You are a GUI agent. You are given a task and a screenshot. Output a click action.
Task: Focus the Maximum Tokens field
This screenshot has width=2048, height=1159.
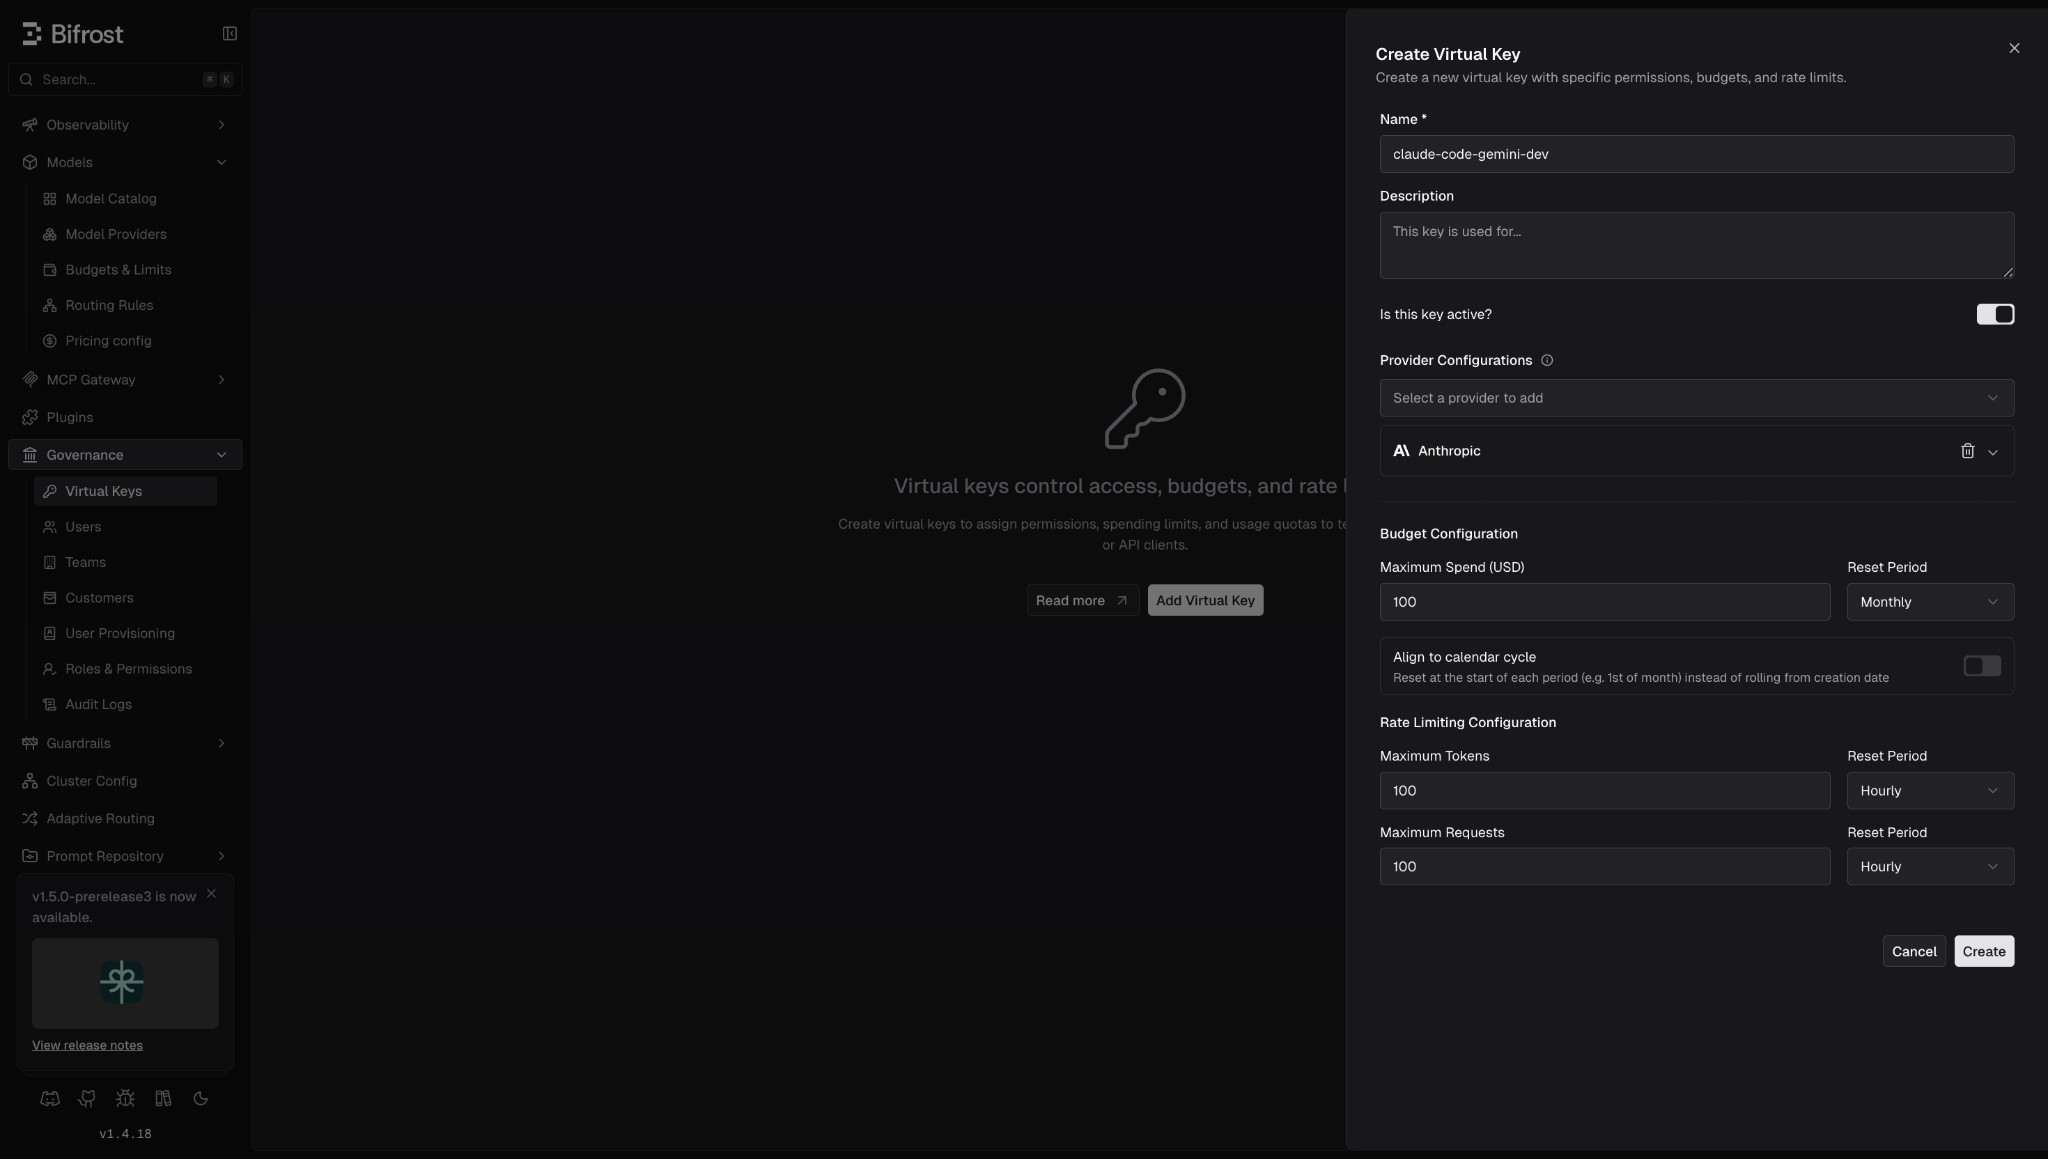point(1605,791)
